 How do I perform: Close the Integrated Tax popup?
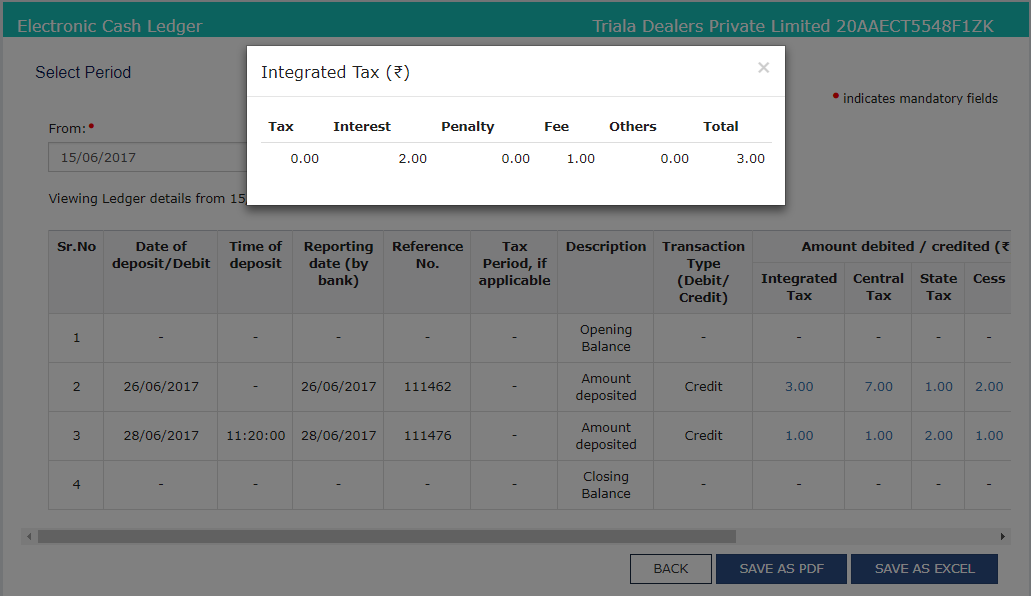pos(763,68)
